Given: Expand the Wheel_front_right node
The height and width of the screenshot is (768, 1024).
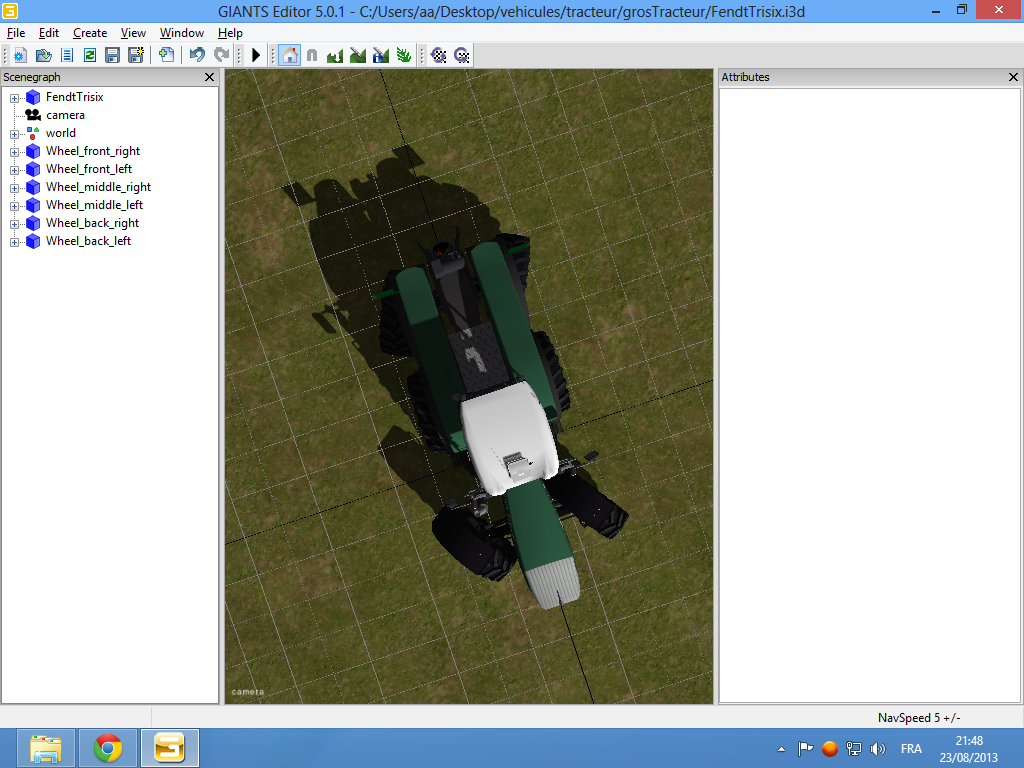Looking at the screenshot, I should tap(14, 152).
